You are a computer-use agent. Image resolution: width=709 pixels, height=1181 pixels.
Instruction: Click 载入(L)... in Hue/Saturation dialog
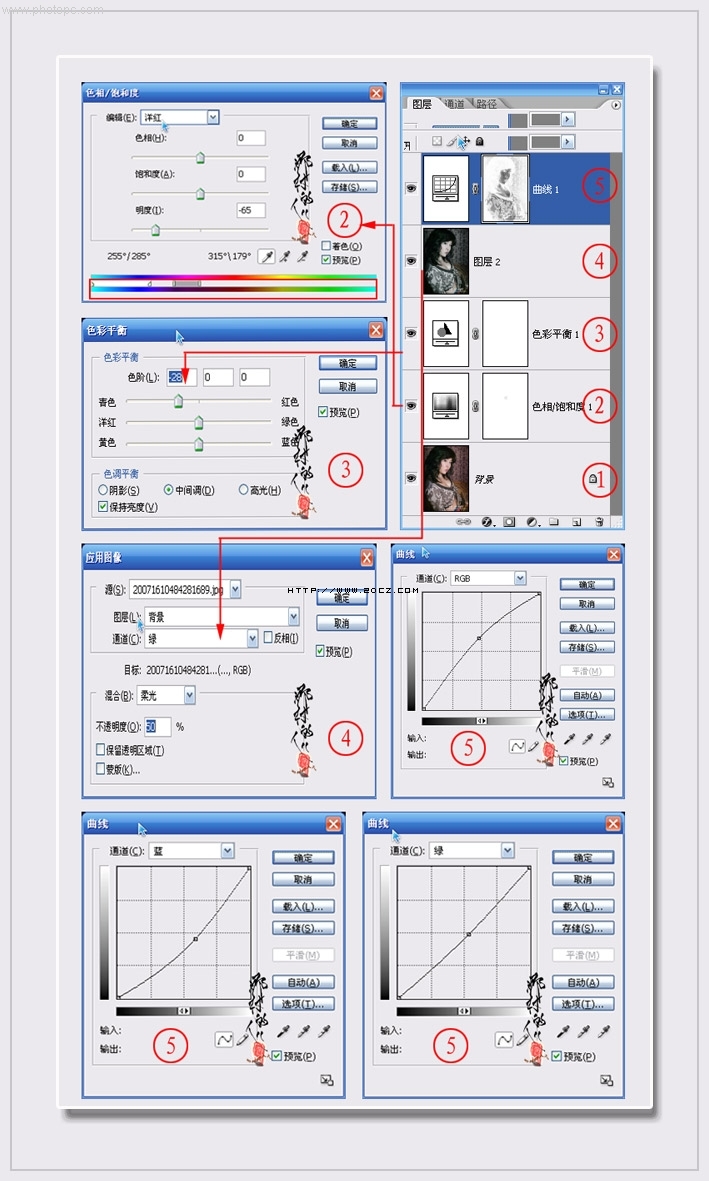click(350, 167)
